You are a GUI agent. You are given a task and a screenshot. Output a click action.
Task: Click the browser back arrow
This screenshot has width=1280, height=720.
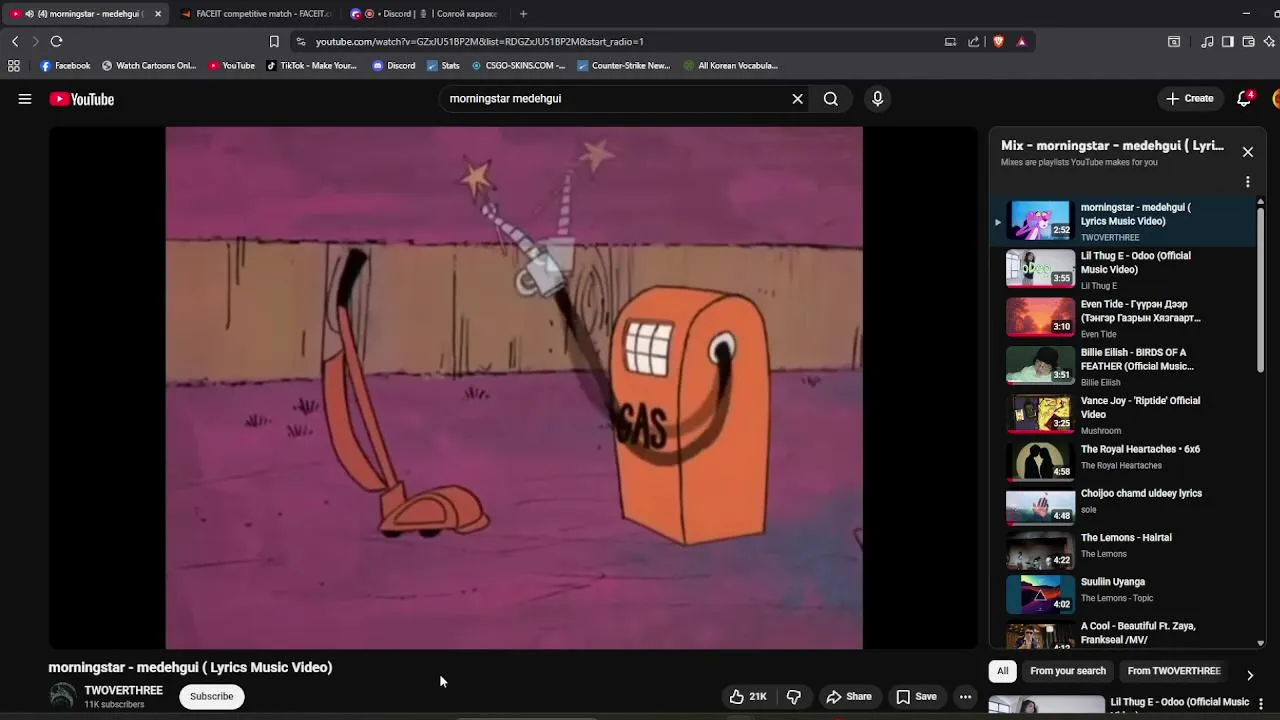point(15,41)
